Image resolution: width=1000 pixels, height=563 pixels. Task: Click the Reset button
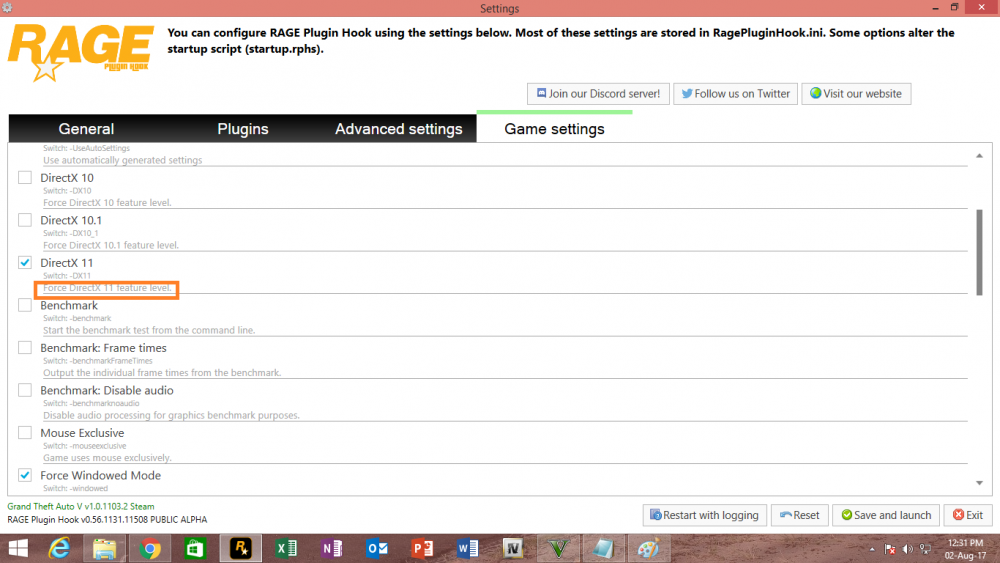800,515
